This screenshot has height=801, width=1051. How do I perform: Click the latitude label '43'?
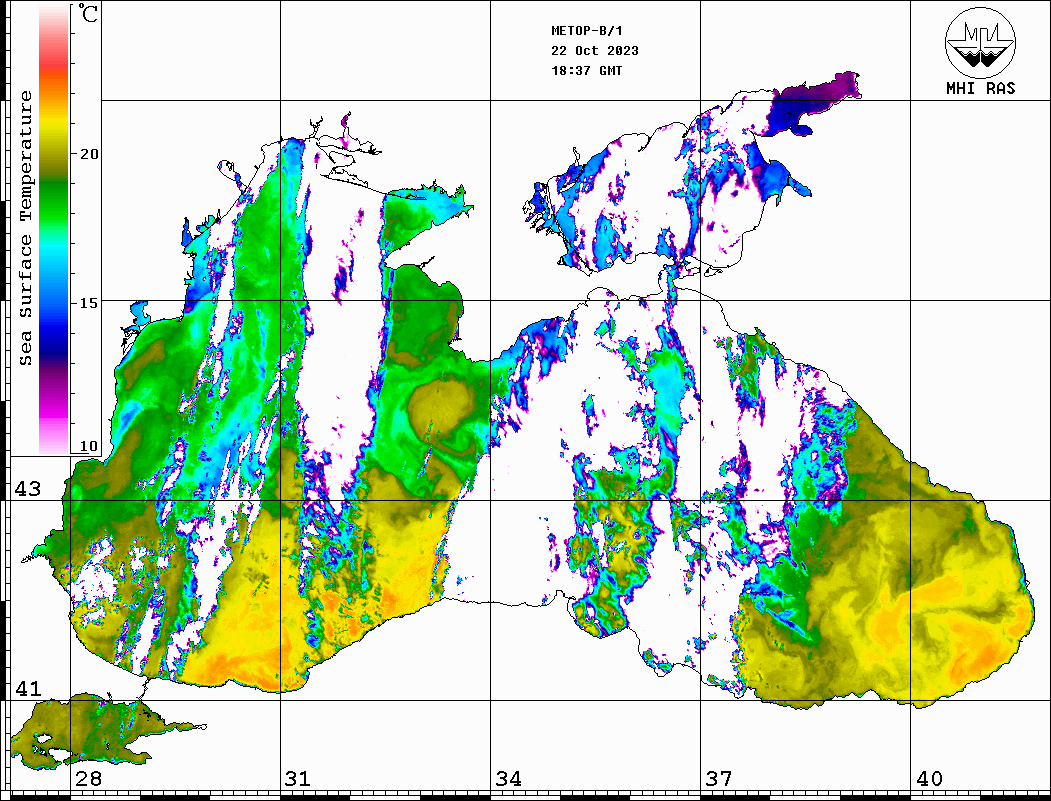[x=28, y=489]
